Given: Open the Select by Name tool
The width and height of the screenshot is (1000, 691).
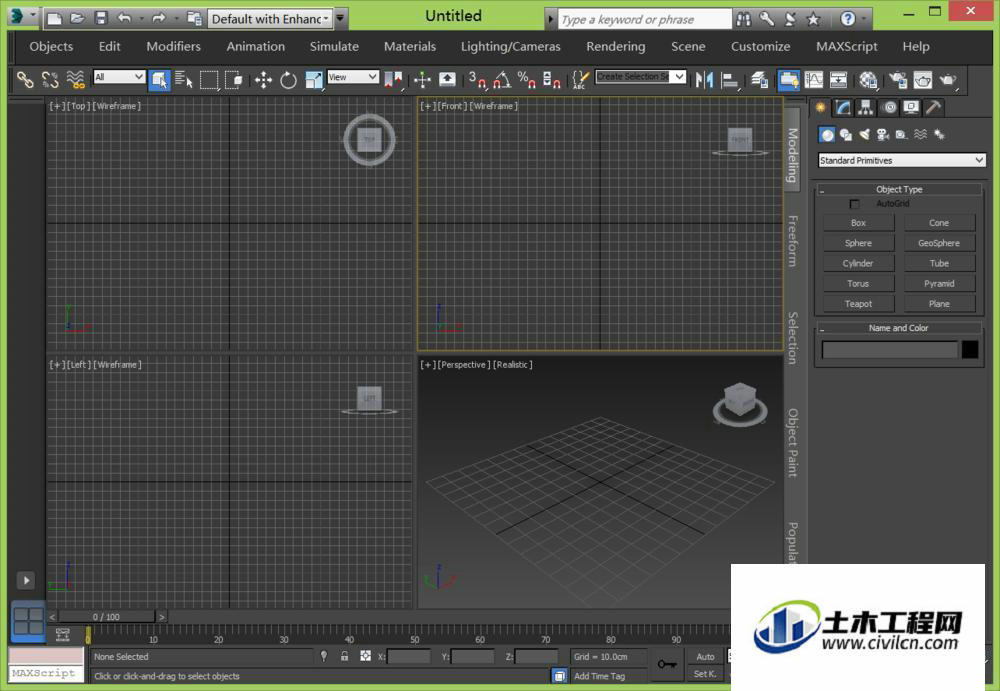Looking at the screenshot, I should tap(184, 80).
